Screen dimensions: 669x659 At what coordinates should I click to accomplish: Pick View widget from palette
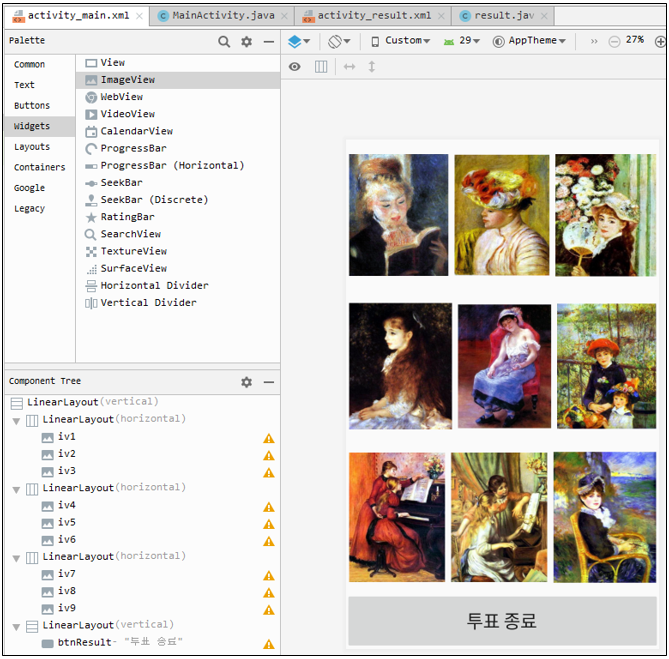[x=178, y=63]
